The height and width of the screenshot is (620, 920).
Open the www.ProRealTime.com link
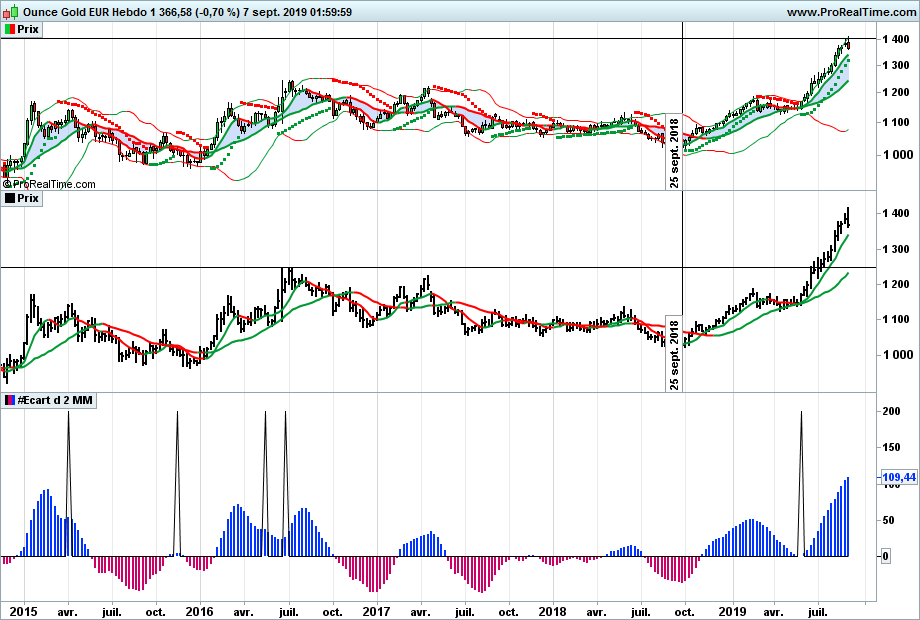[x=851, y=12]
